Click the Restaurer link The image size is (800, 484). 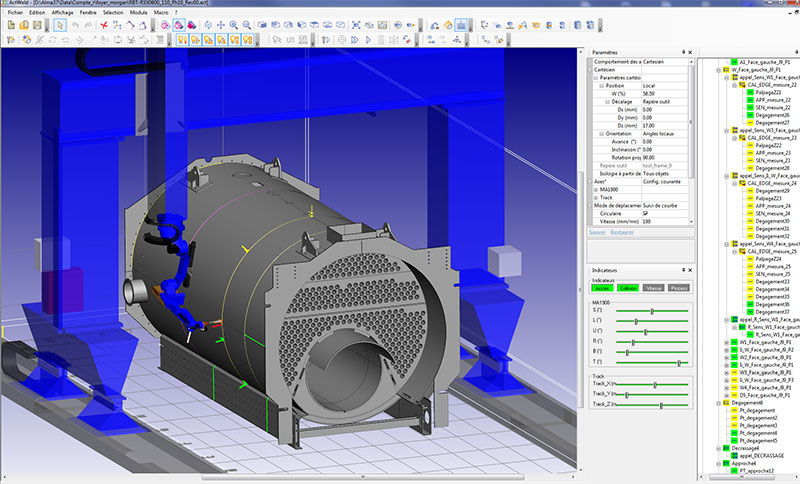click(x=622, y=231)
